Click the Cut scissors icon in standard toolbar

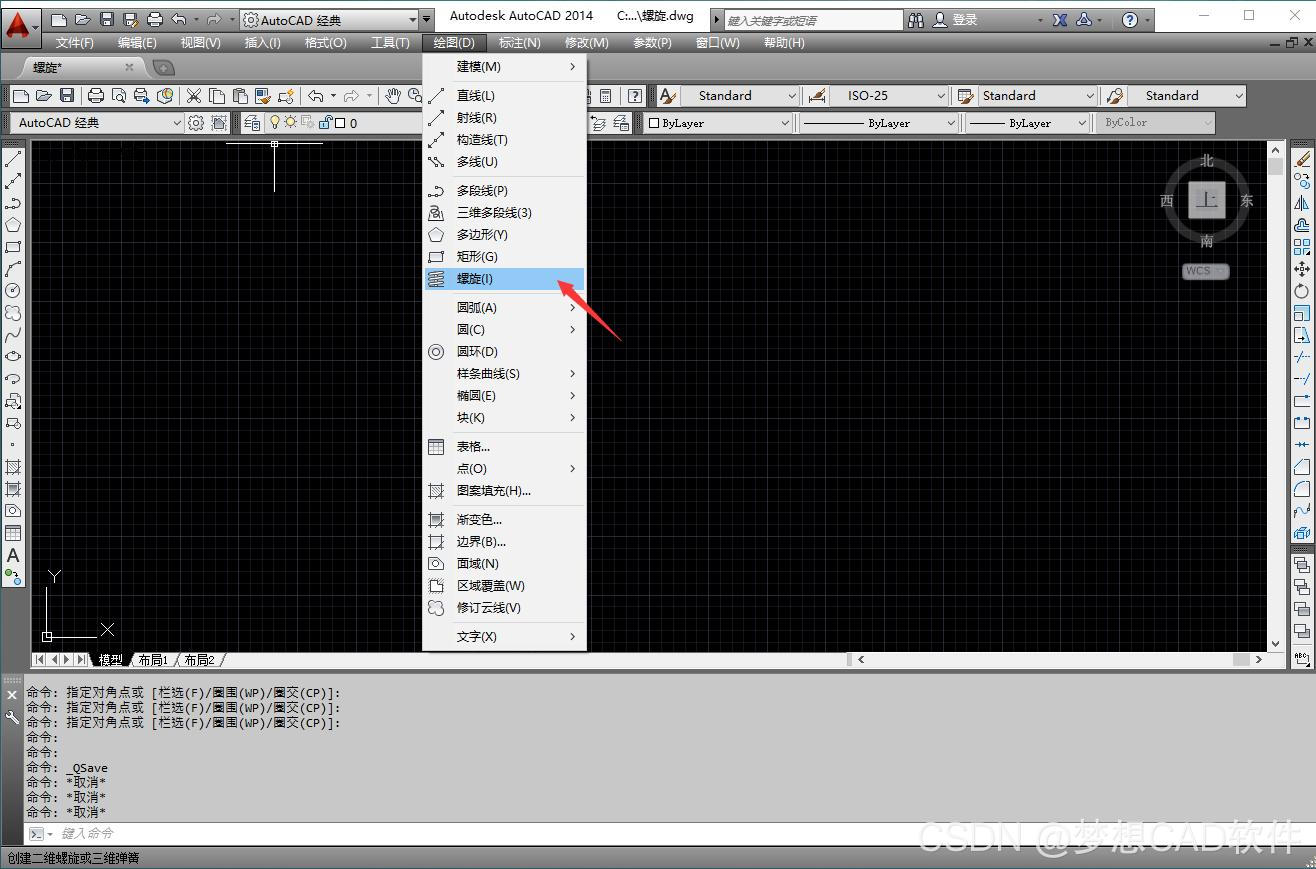click(x=194, y=96)
